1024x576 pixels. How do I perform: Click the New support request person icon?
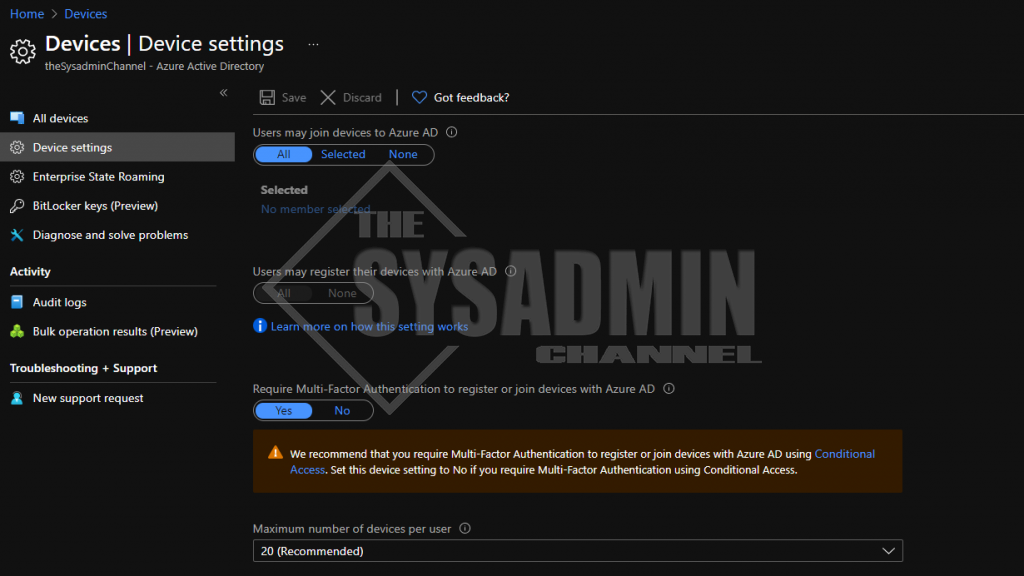click(17, 398)
